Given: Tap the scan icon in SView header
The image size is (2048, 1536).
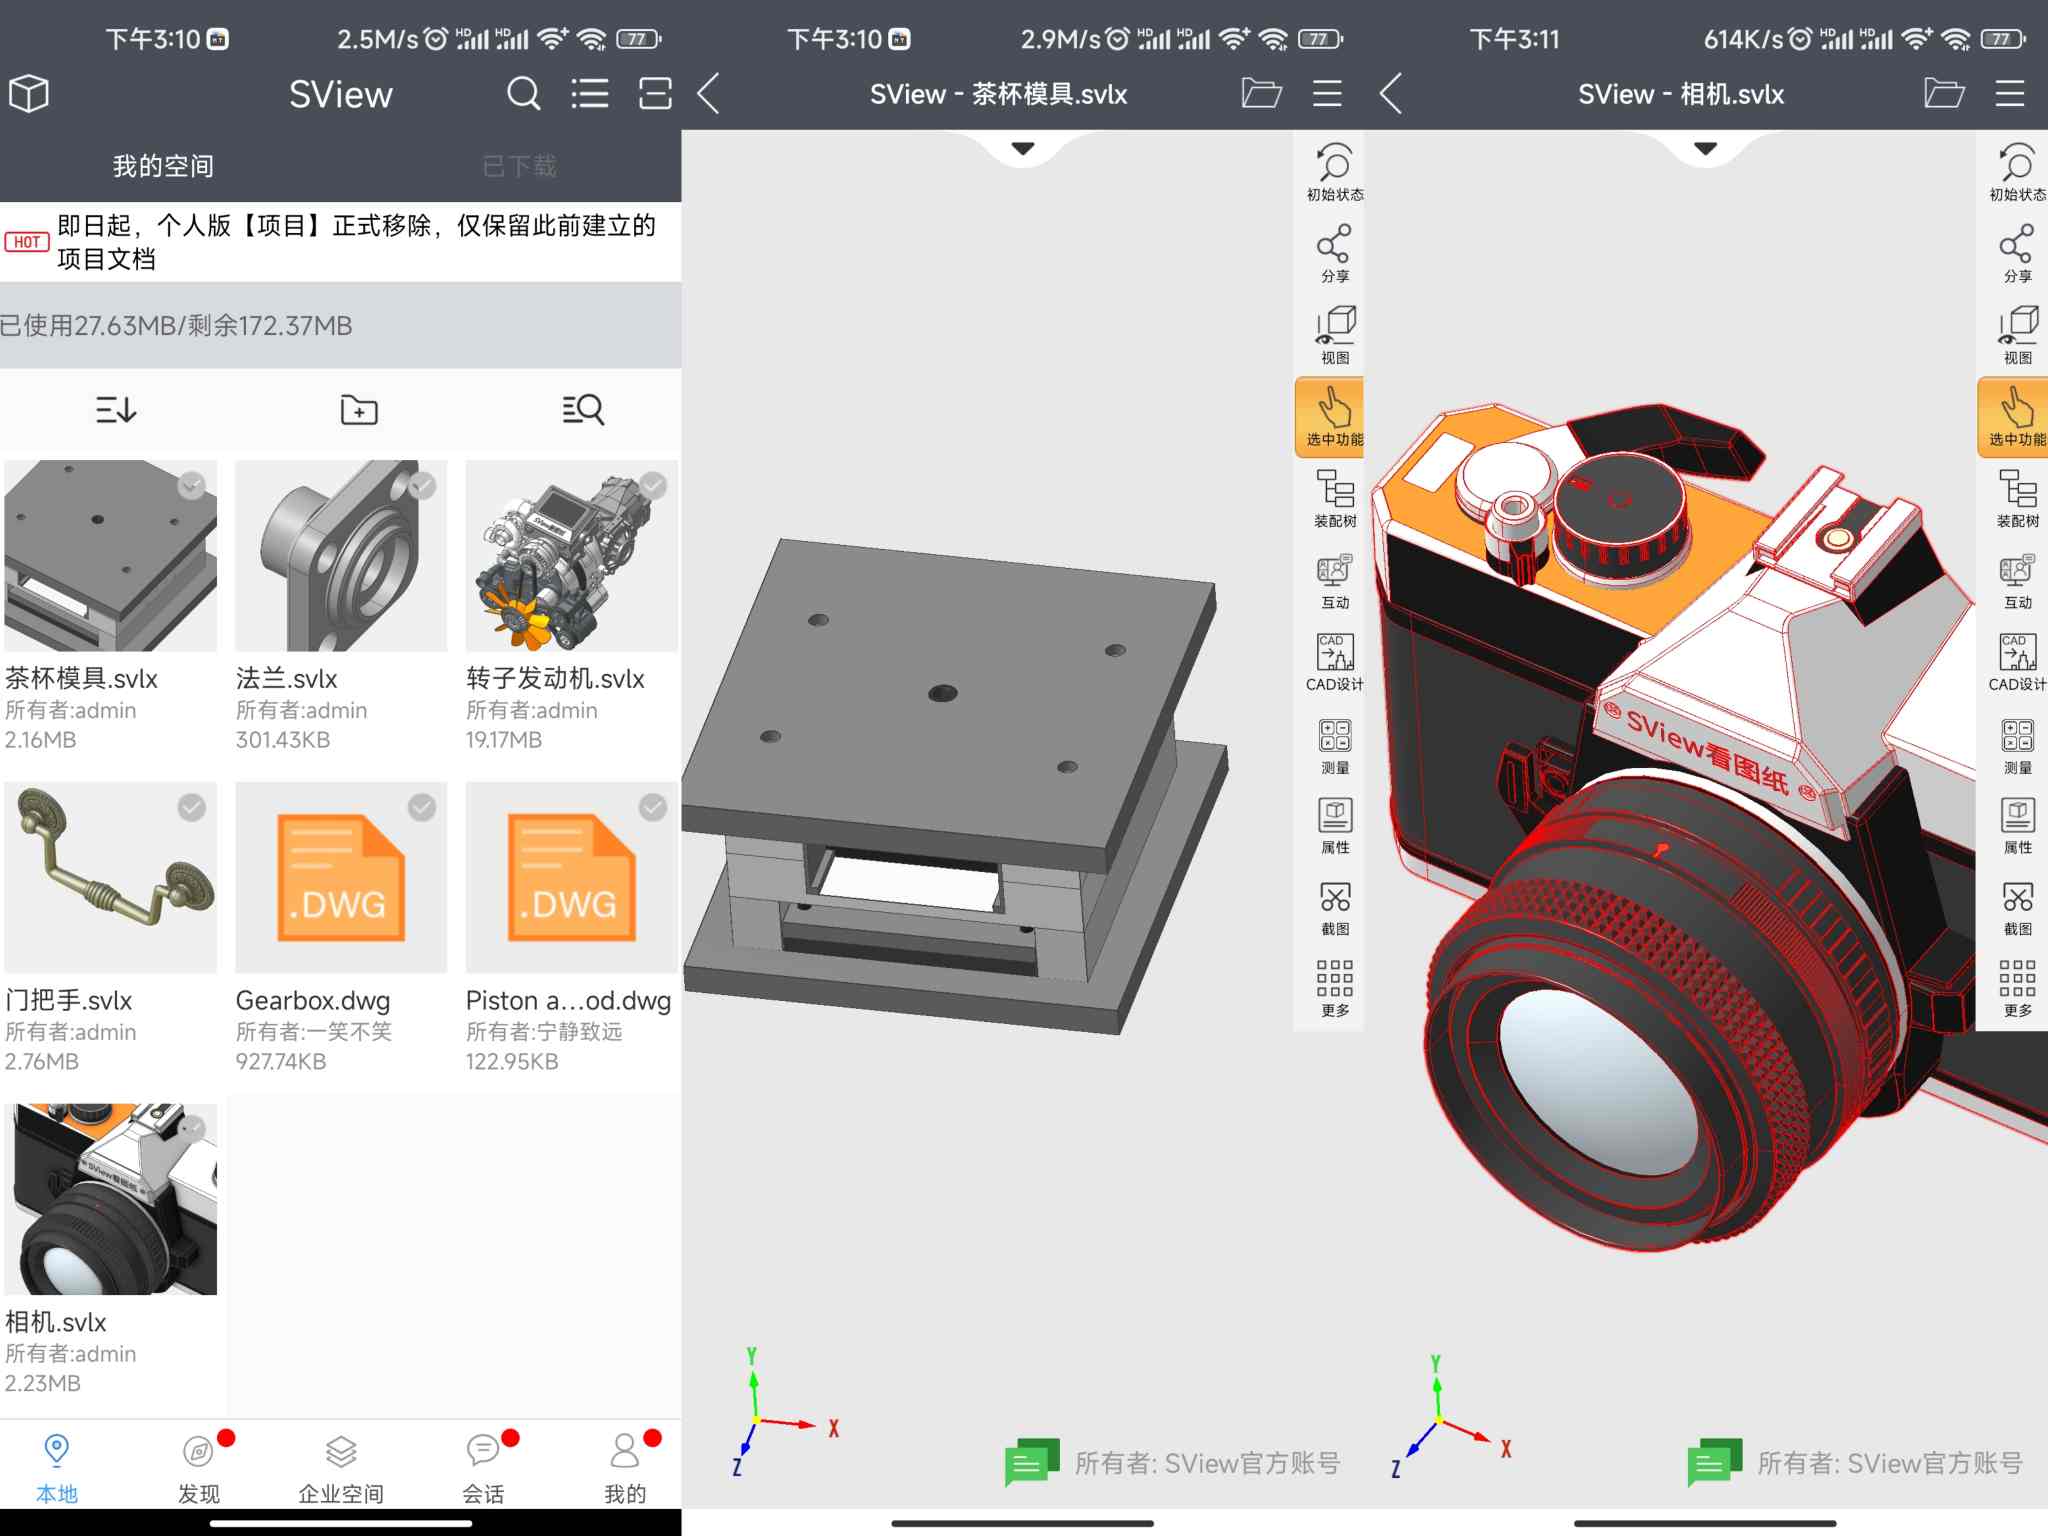Looking at the screenshot, I should coord(655,94).
